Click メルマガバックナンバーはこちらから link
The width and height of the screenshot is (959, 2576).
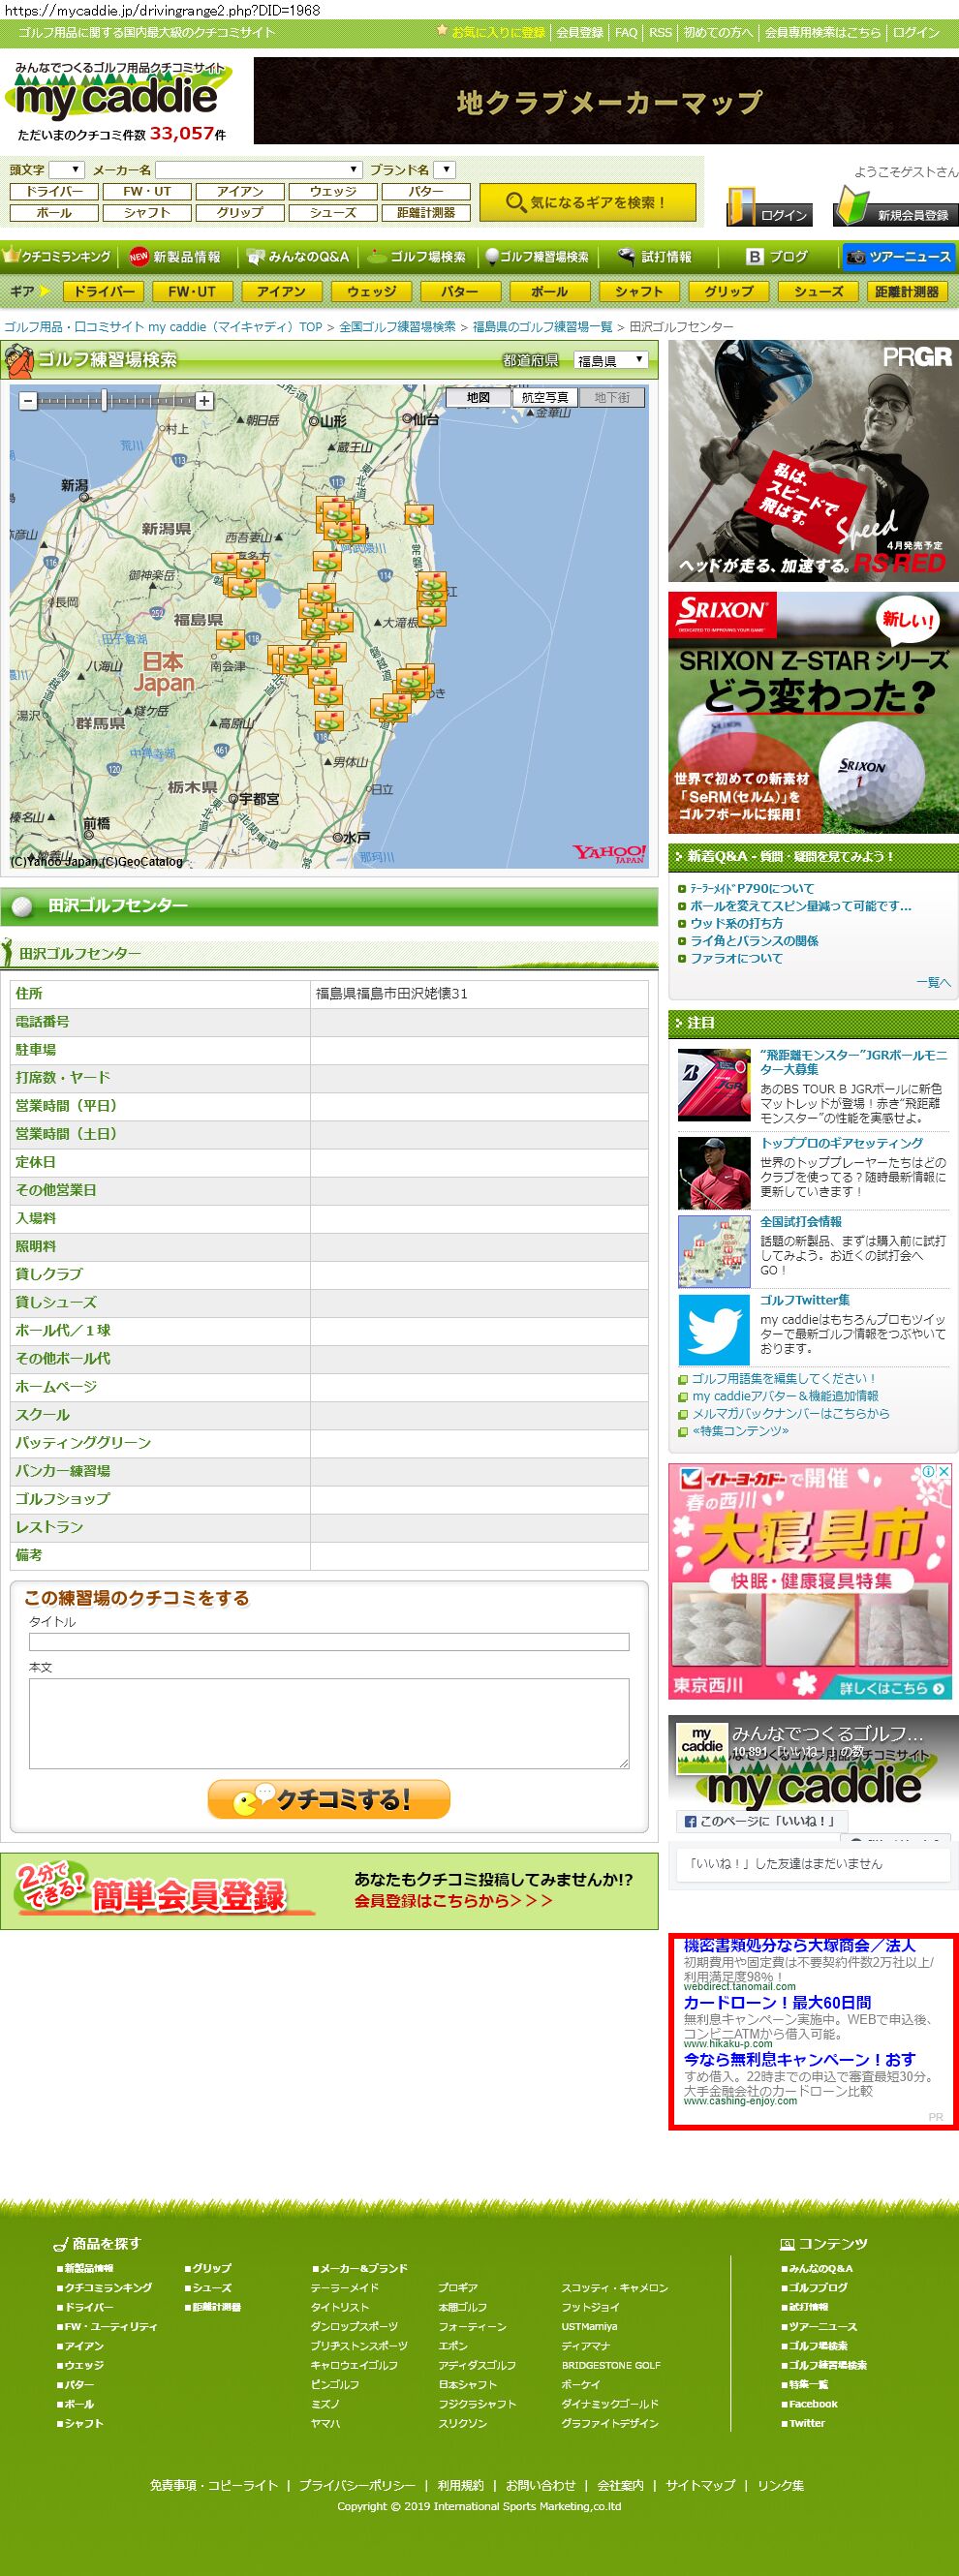point(790,1413)
